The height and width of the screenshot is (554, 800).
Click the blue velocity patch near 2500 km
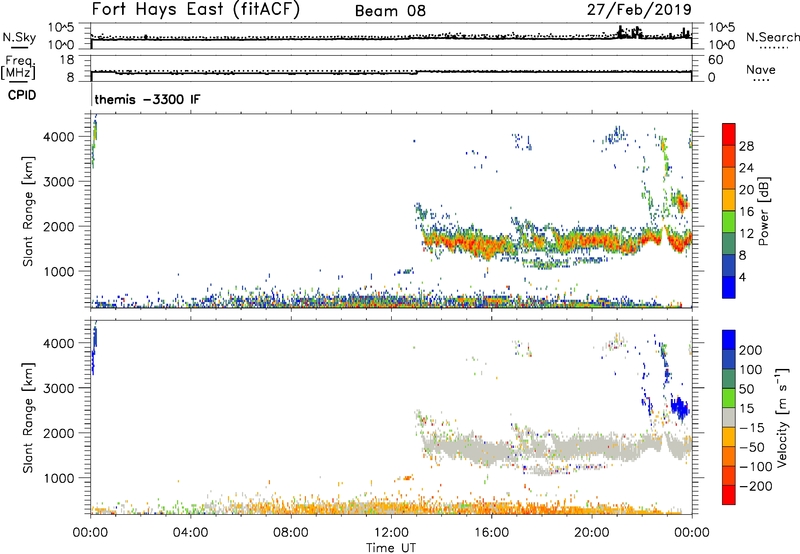click(680, 408)
